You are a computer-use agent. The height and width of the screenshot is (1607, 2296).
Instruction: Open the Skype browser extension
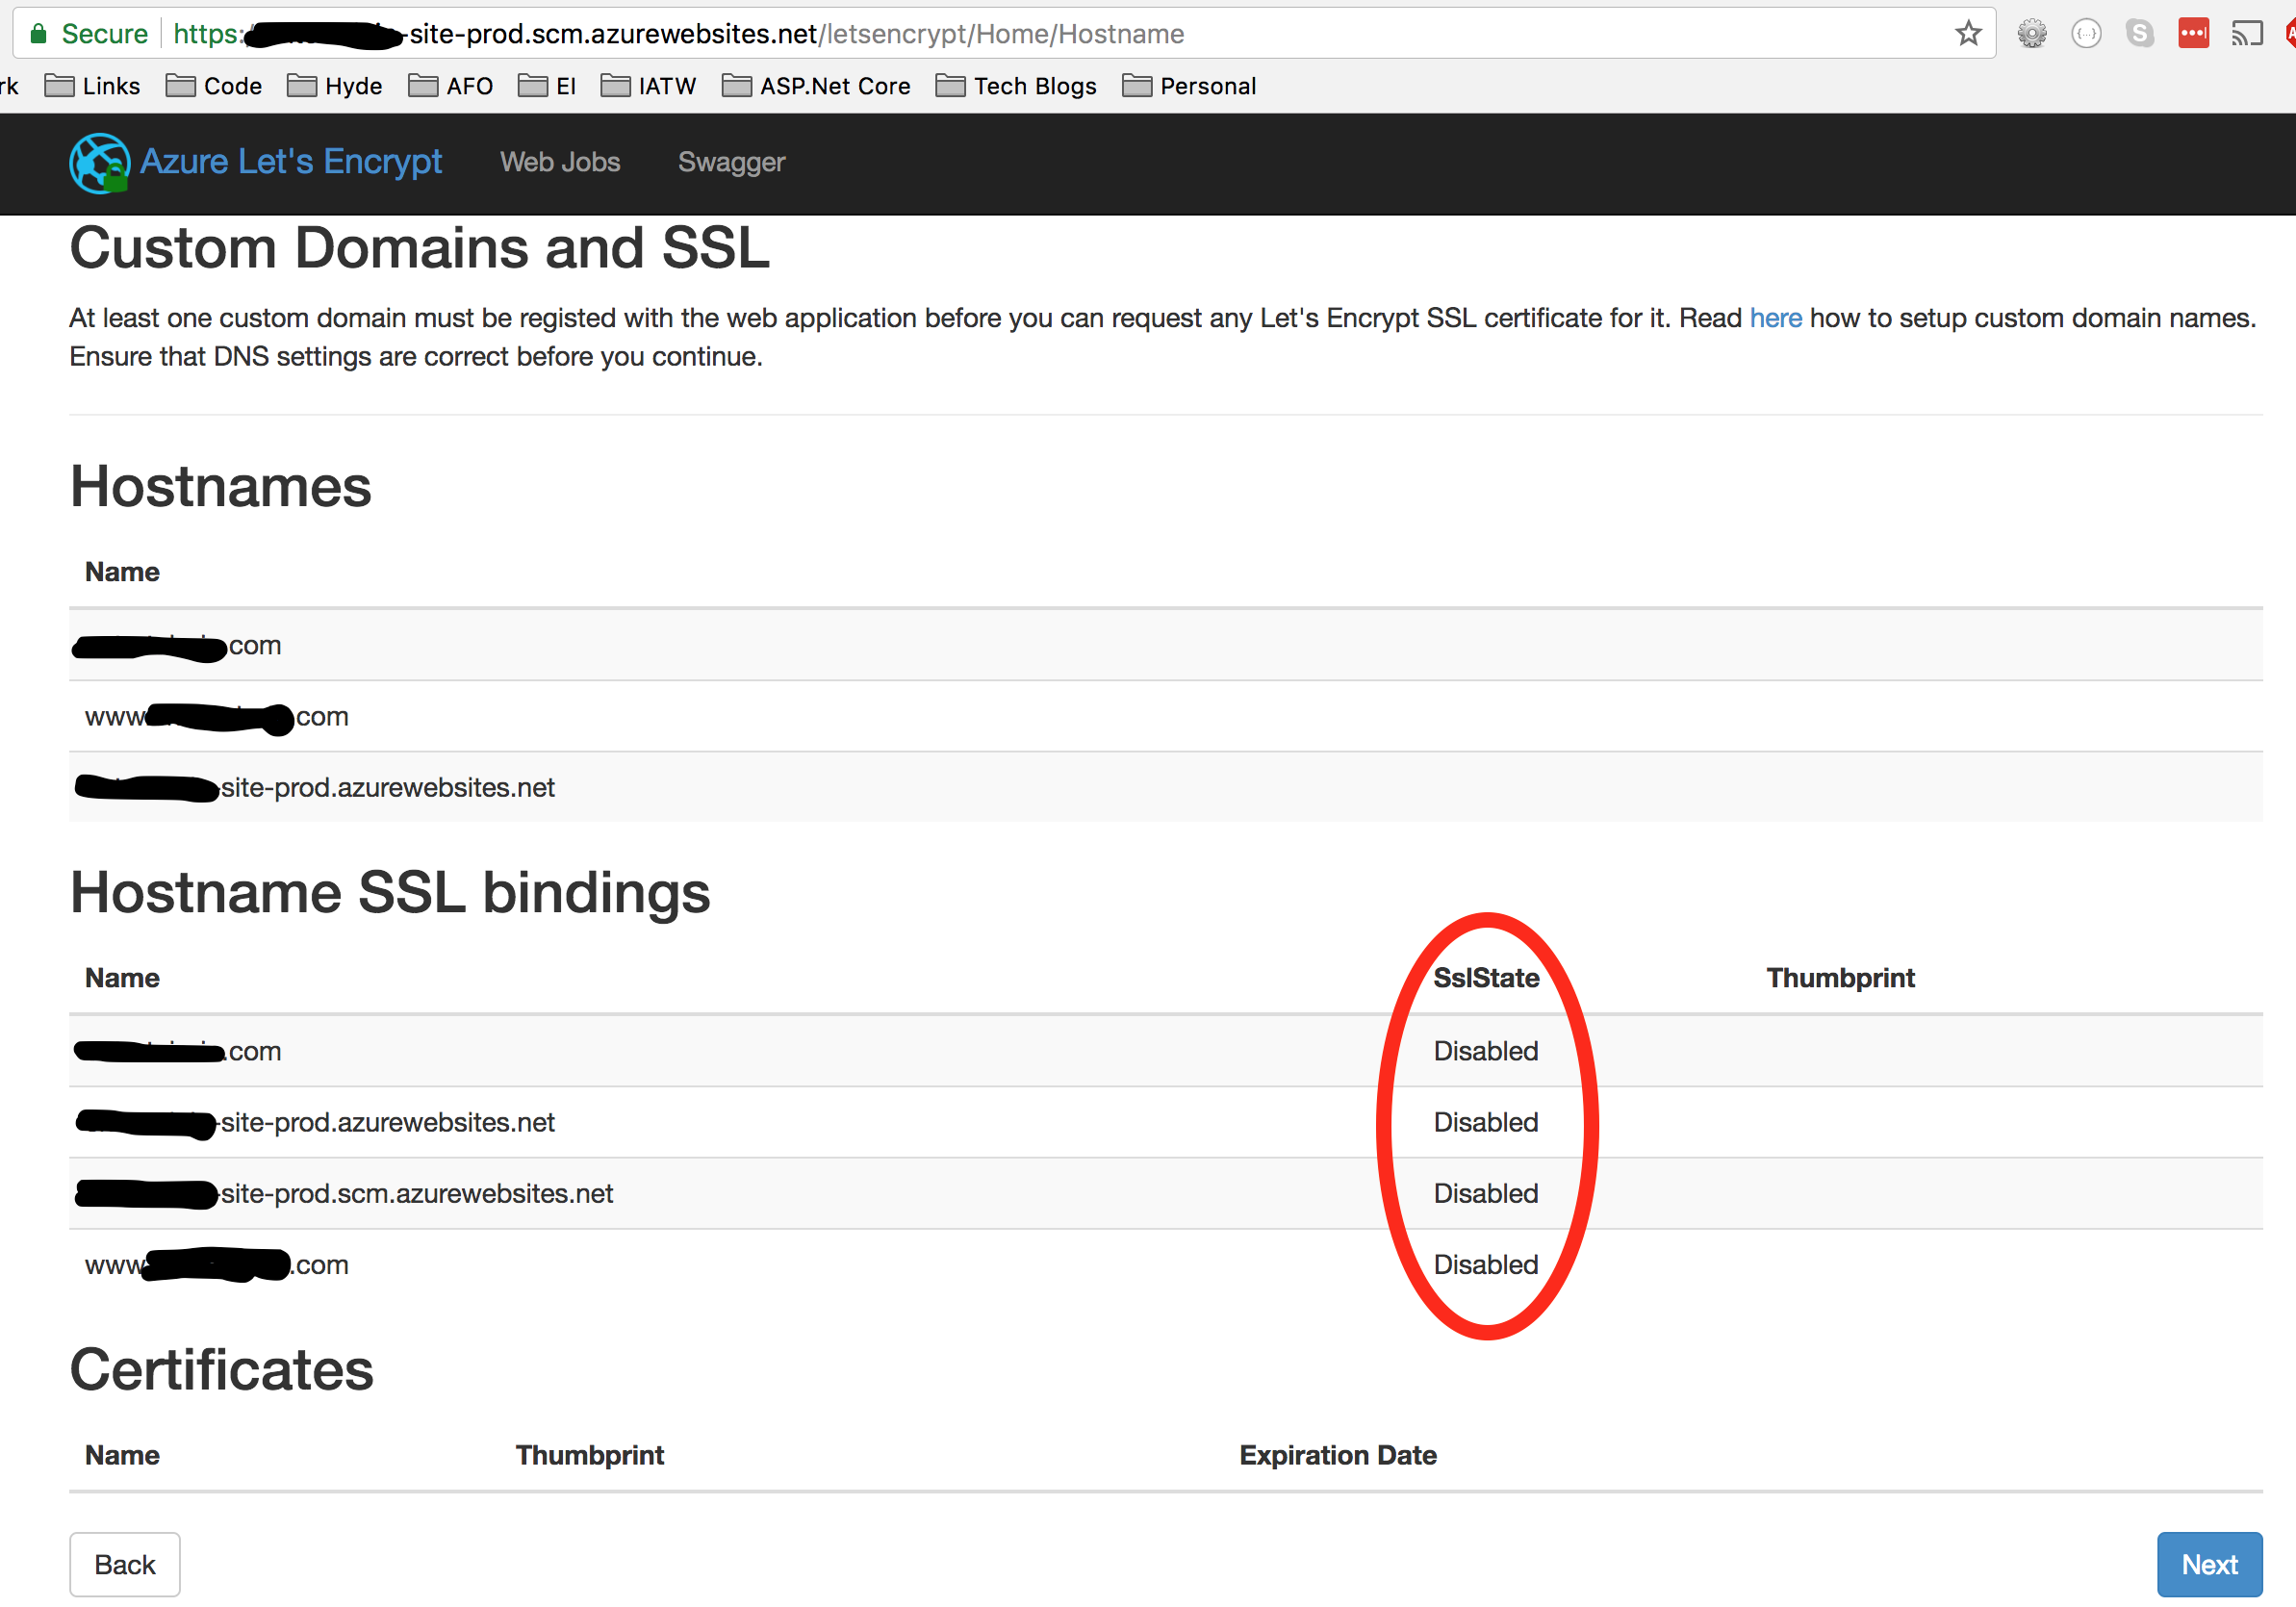(x=2140, y=33)
